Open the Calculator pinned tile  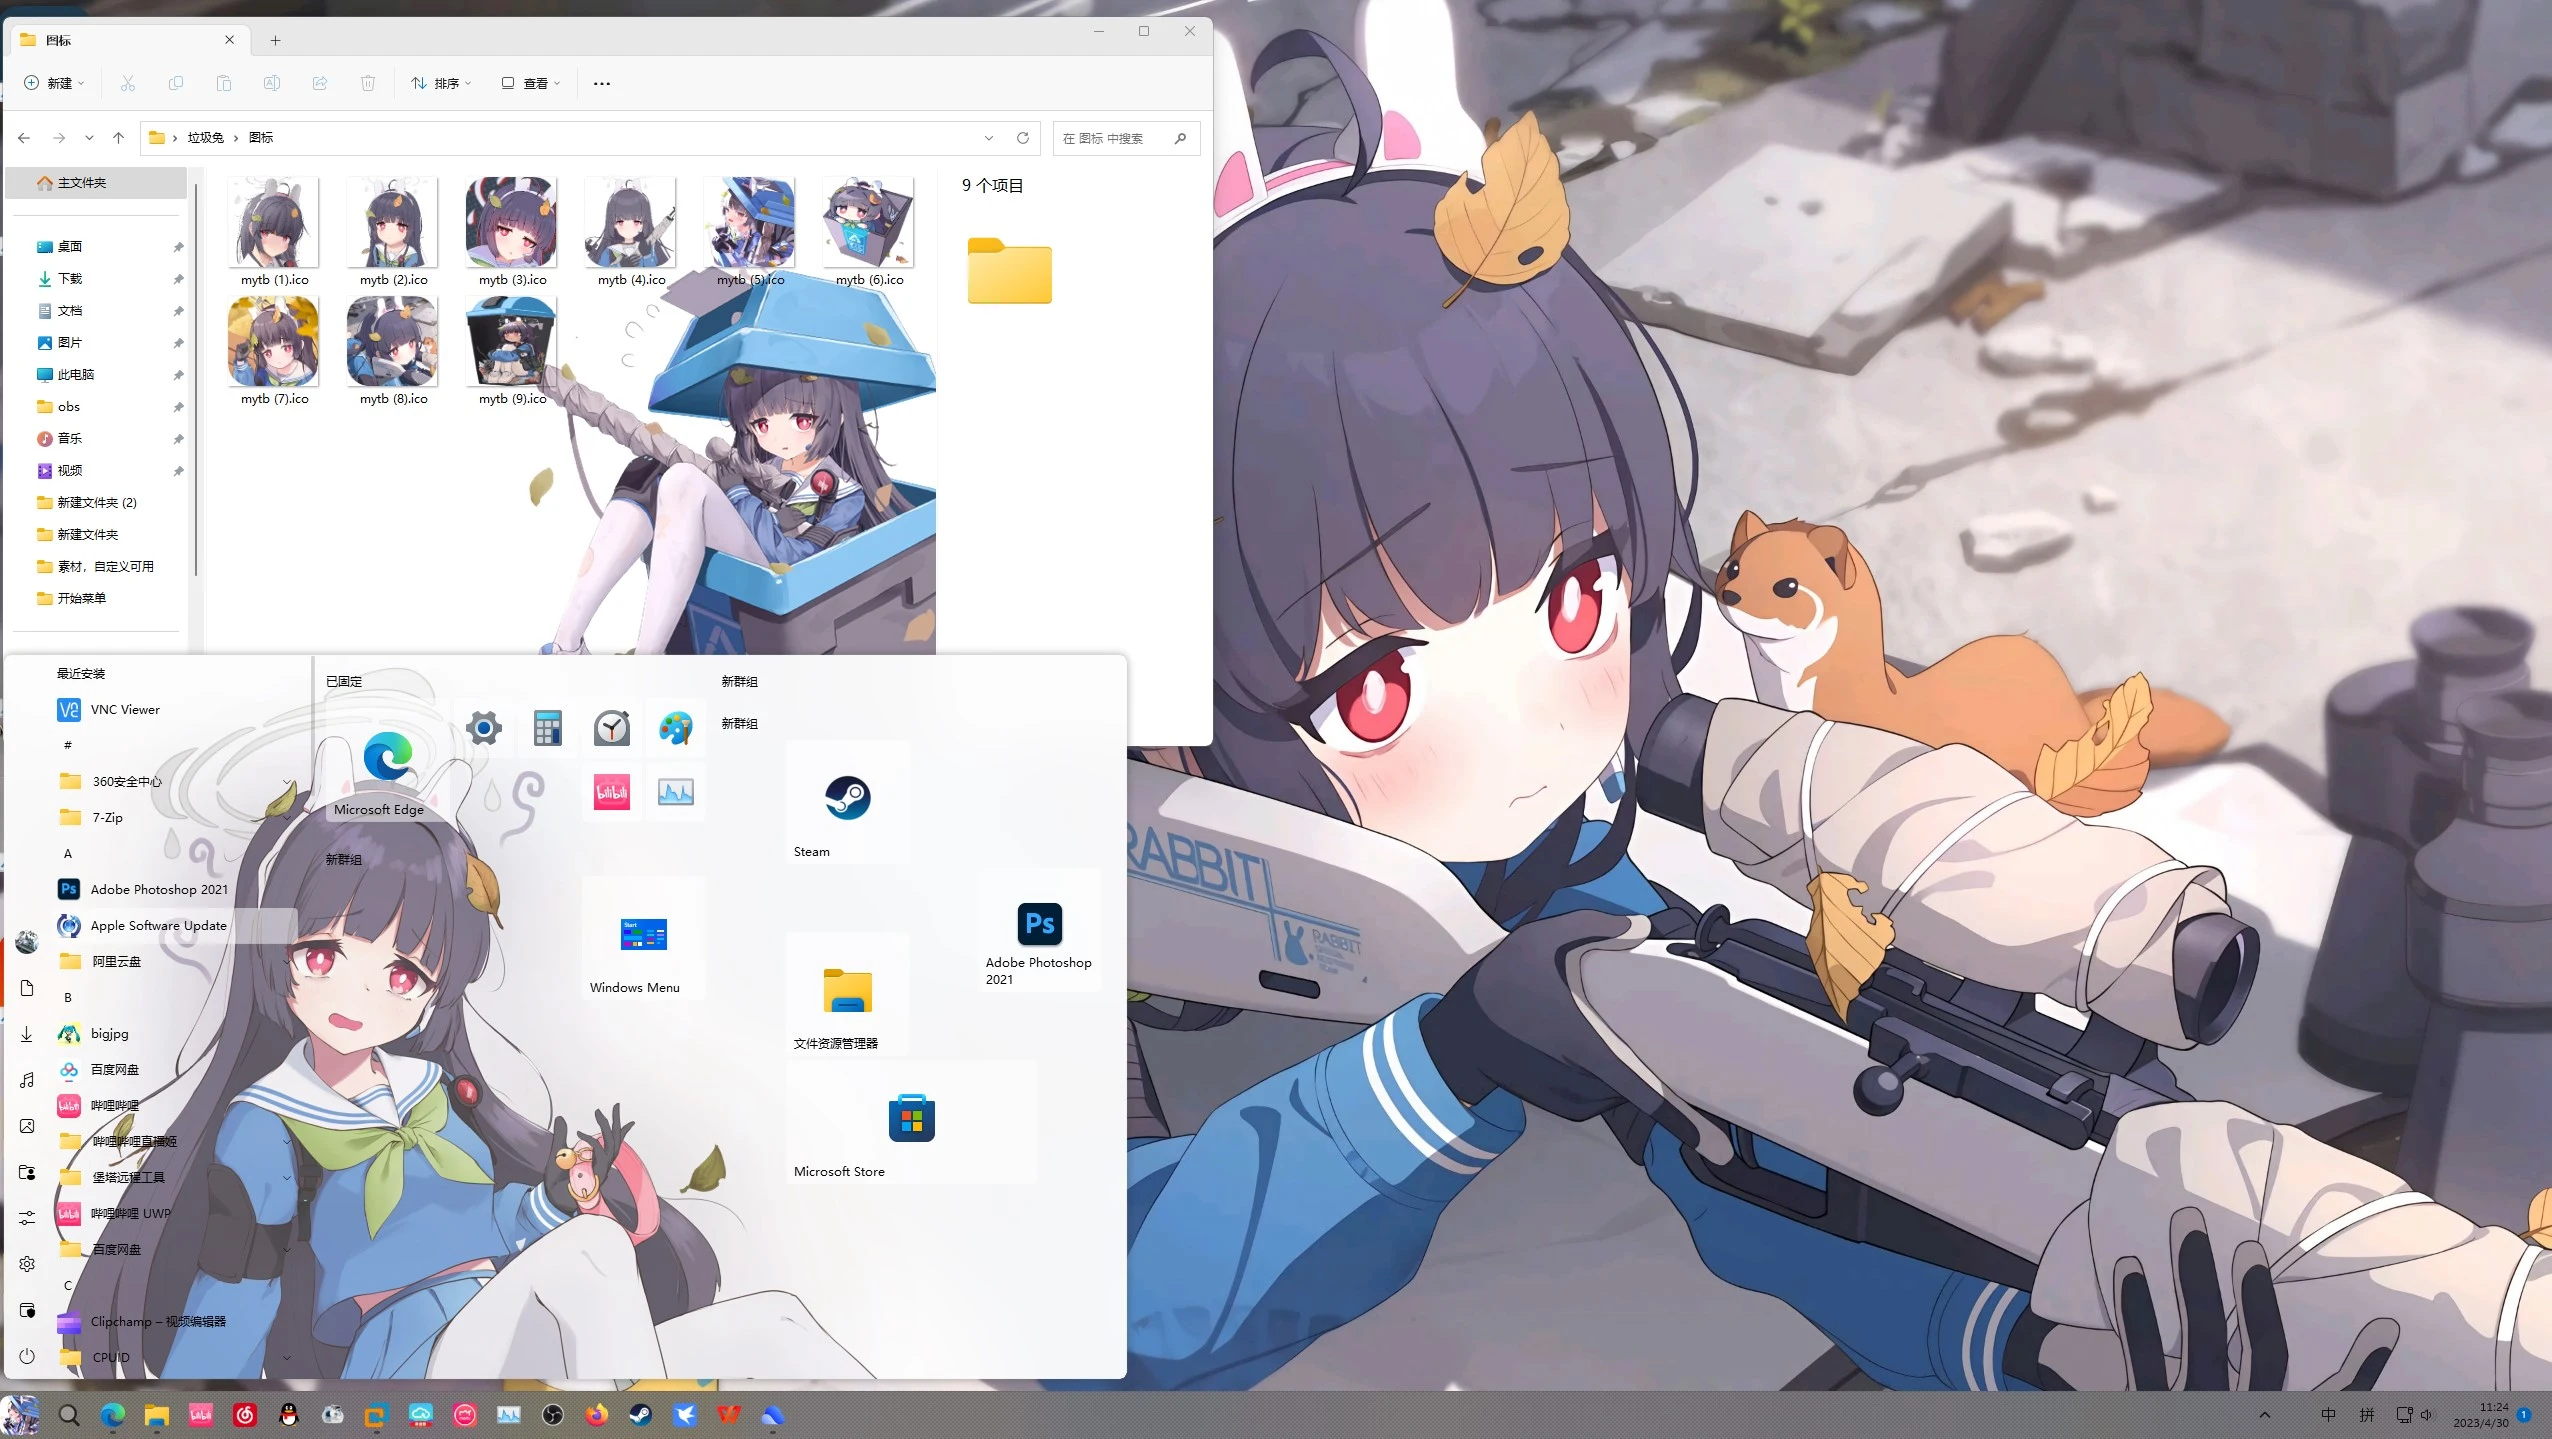click(547, 728)
